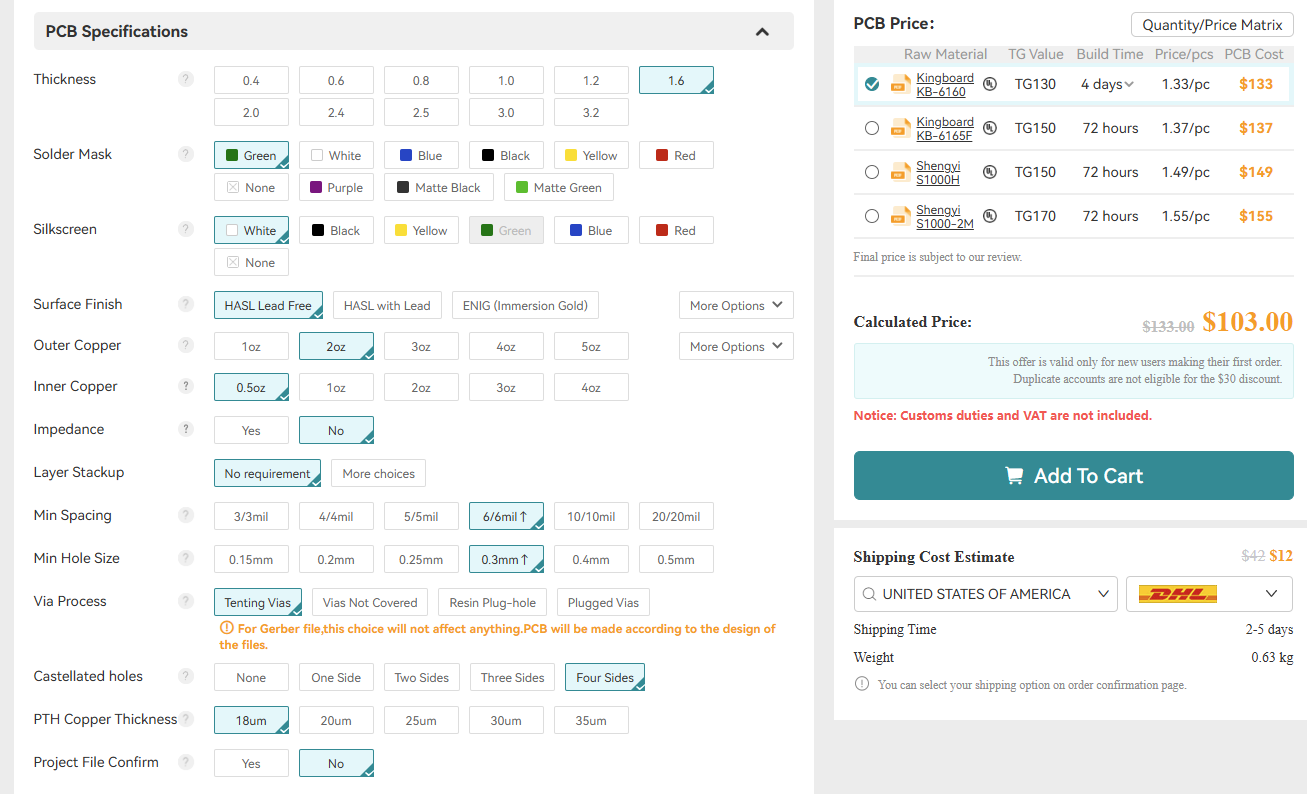Select ENIG (Immersion Gold) surface finish

(525, 306)
